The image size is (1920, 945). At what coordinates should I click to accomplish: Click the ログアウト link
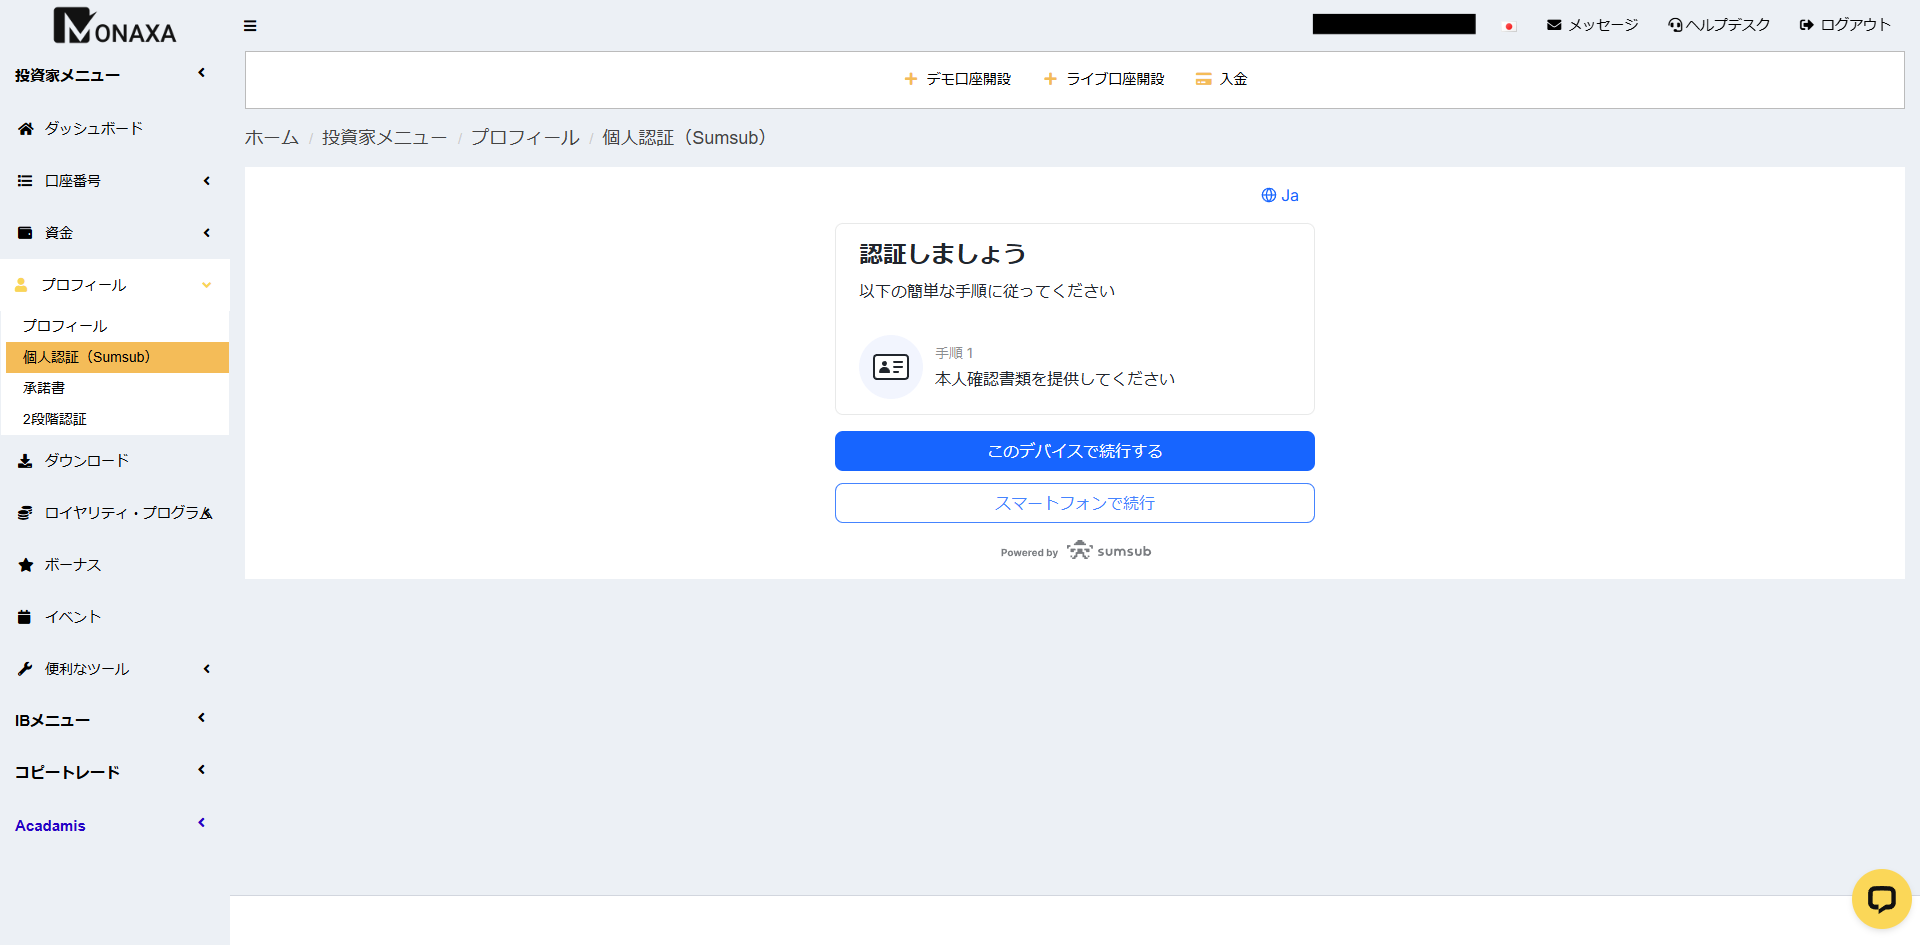click(1845, 25)
